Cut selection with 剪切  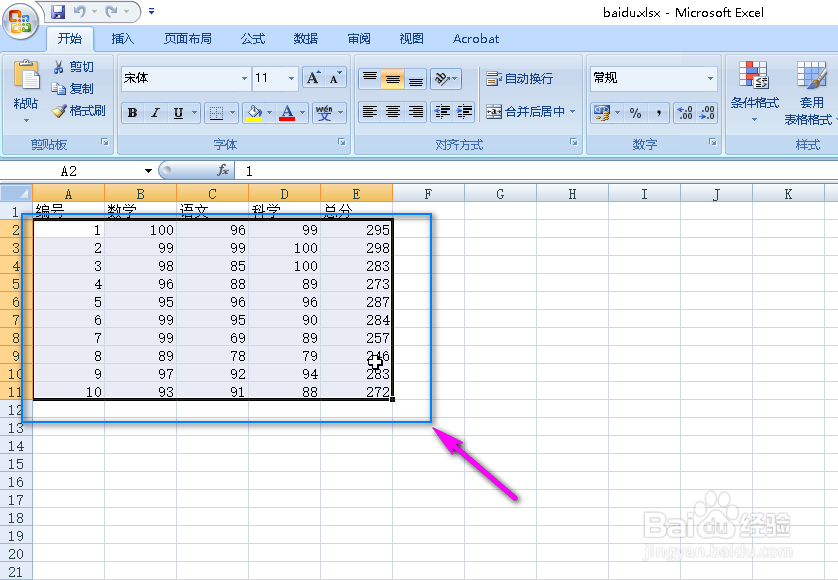click(73, 67)
